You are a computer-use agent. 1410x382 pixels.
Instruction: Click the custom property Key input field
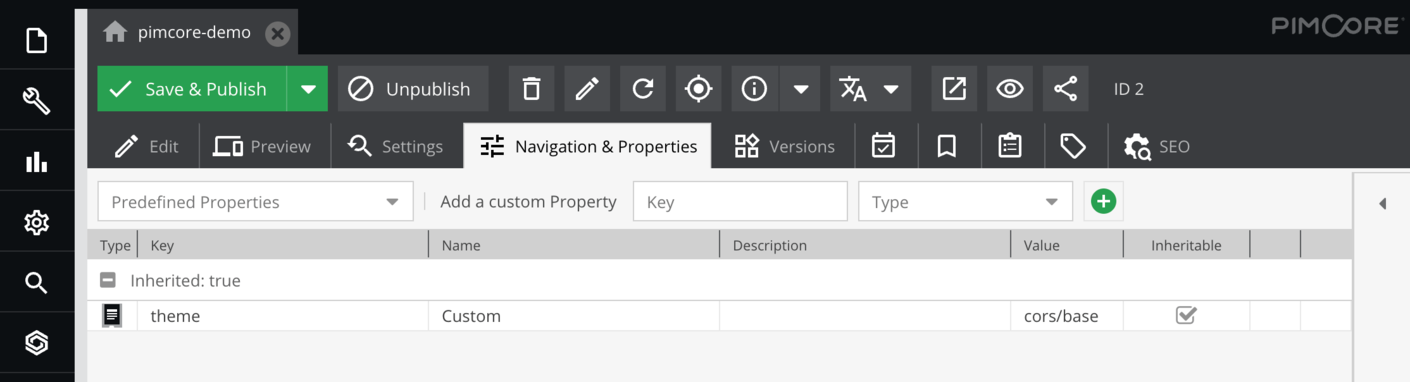point(740,201)
